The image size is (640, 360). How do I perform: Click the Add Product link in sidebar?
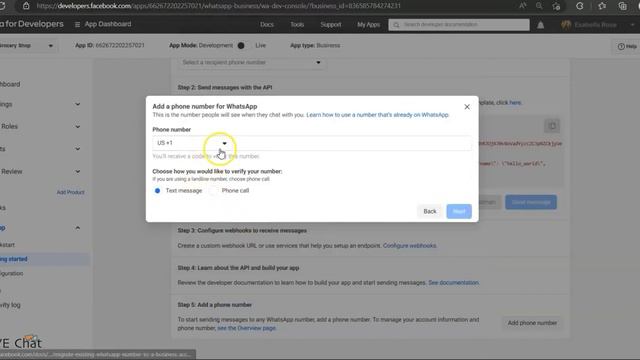(70, 192)
